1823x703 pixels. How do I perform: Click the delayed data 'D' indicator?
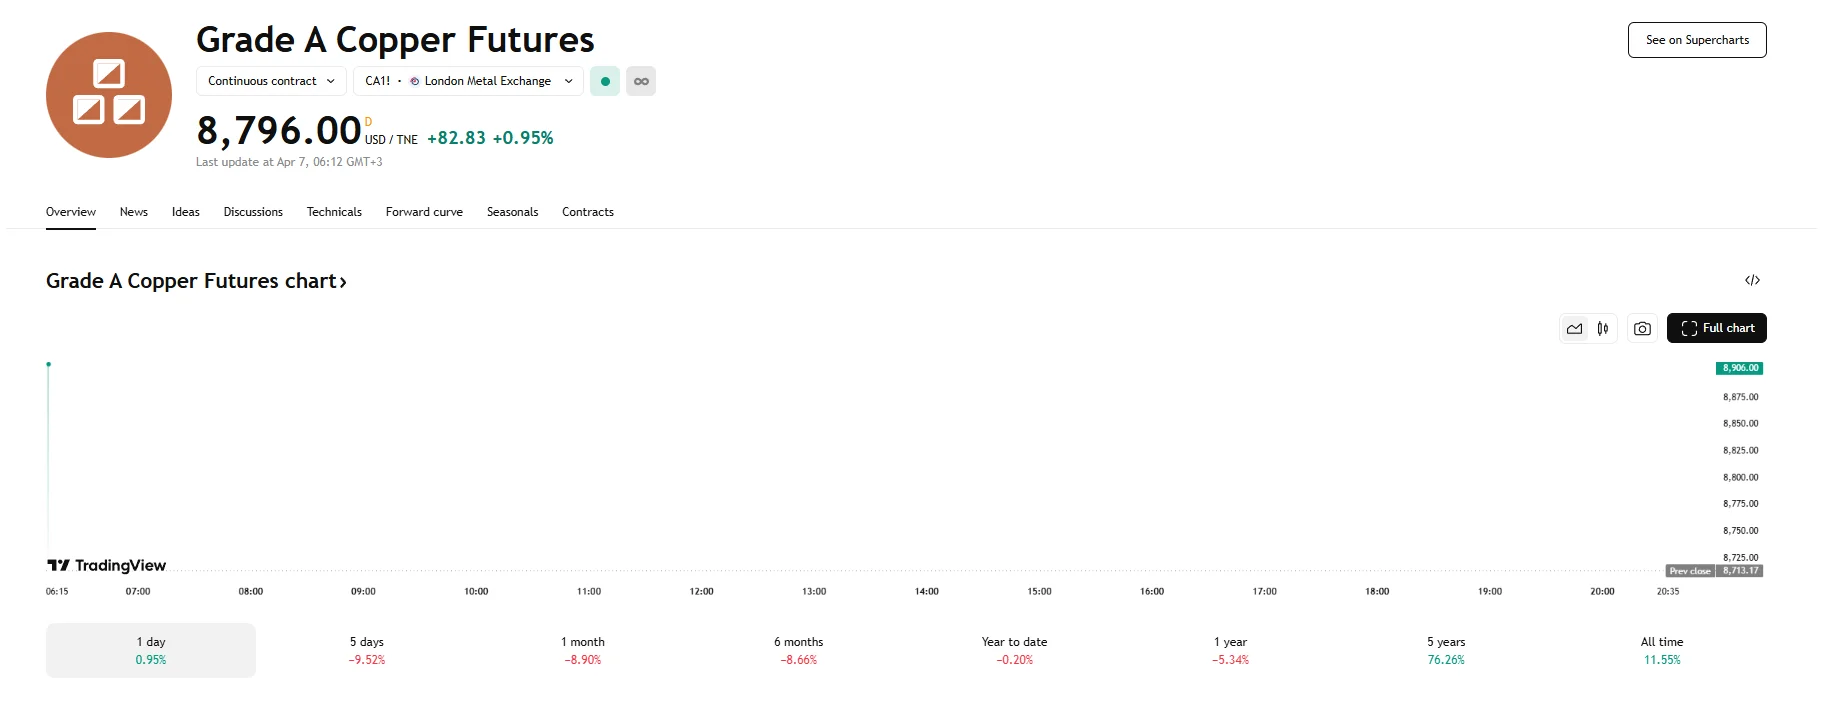[x=368, y=122]
